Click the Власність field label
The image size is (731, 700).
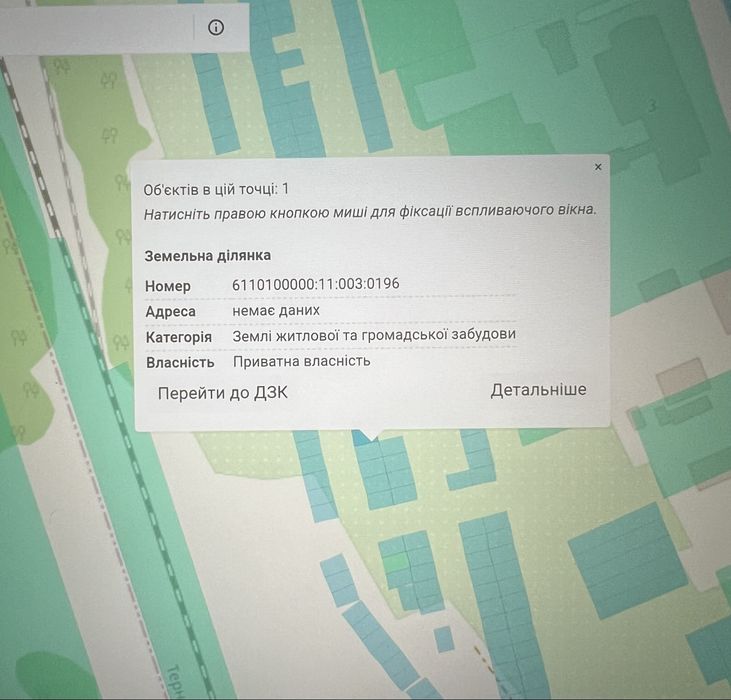[x=180, y=362]
